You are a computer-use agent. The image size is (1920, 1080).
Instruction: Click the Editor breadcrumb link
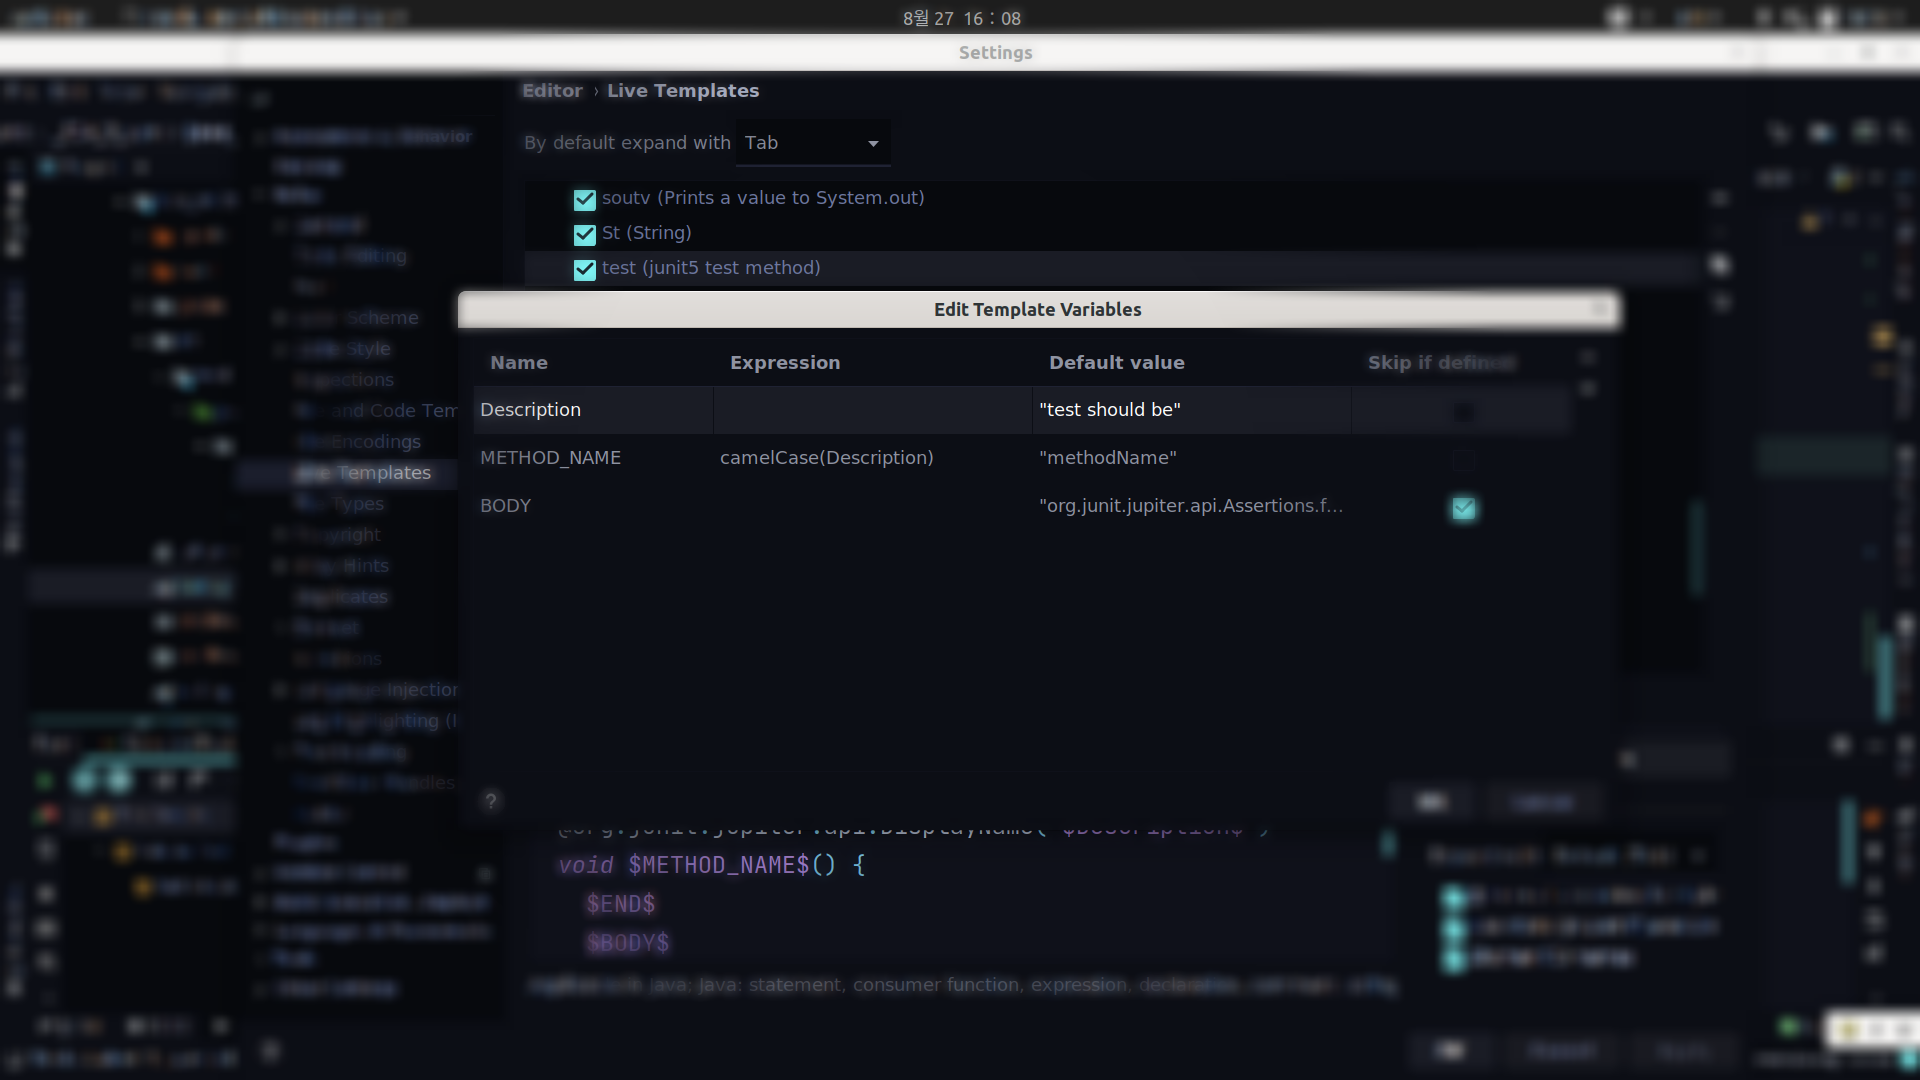pos(552,91)
